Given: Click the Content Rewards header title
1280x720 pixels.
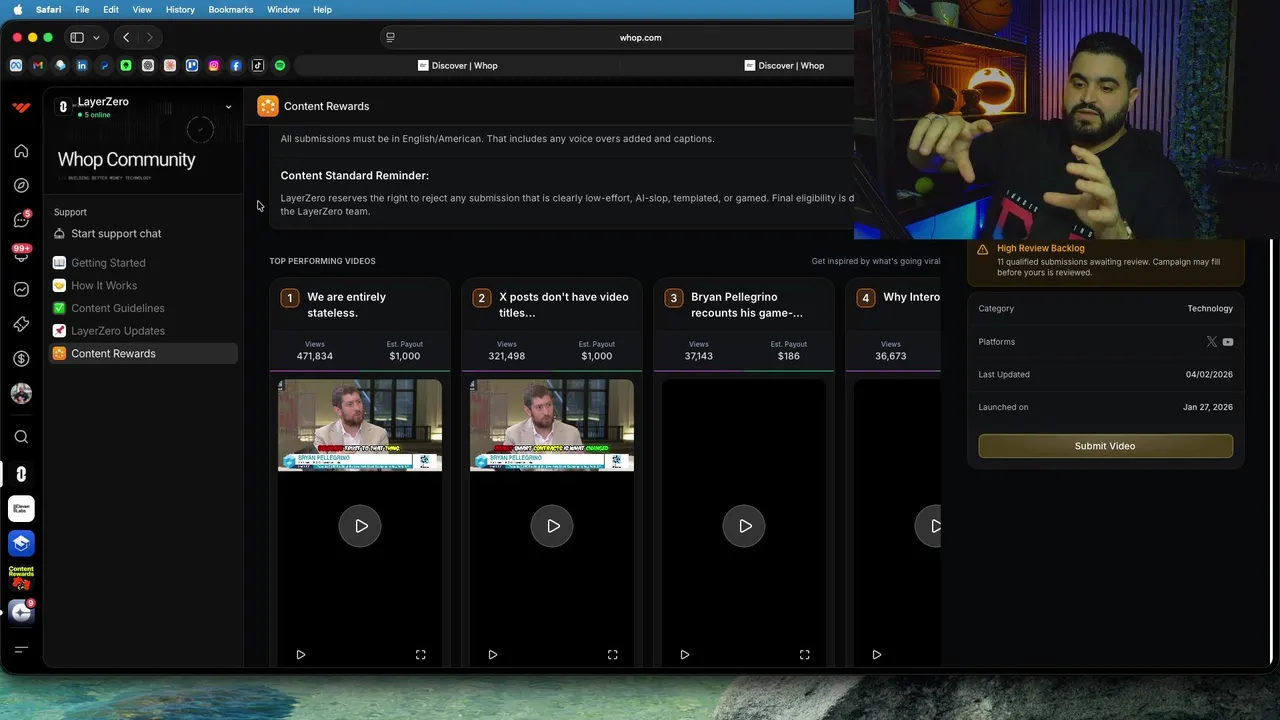Looking at the screenshot, I should pos(326,106).
